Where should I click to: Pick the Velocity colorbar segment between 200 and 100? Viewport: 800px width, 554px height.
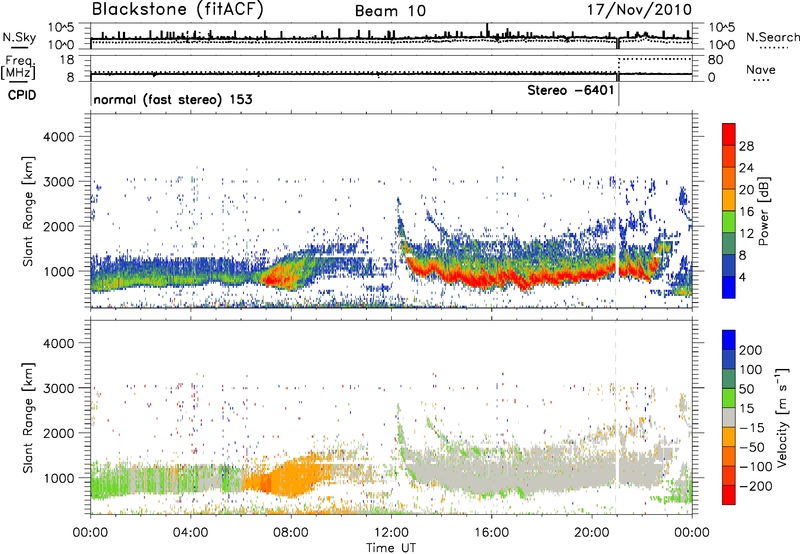tap(729, 360)
